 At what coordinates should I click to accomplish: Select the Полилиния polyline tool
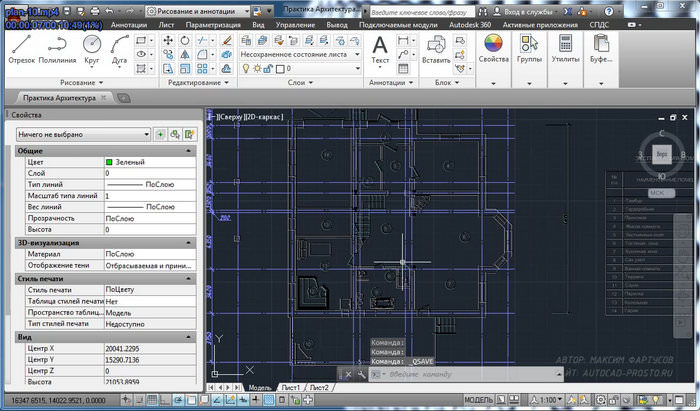pyautogui.click(x=57, y=47)
